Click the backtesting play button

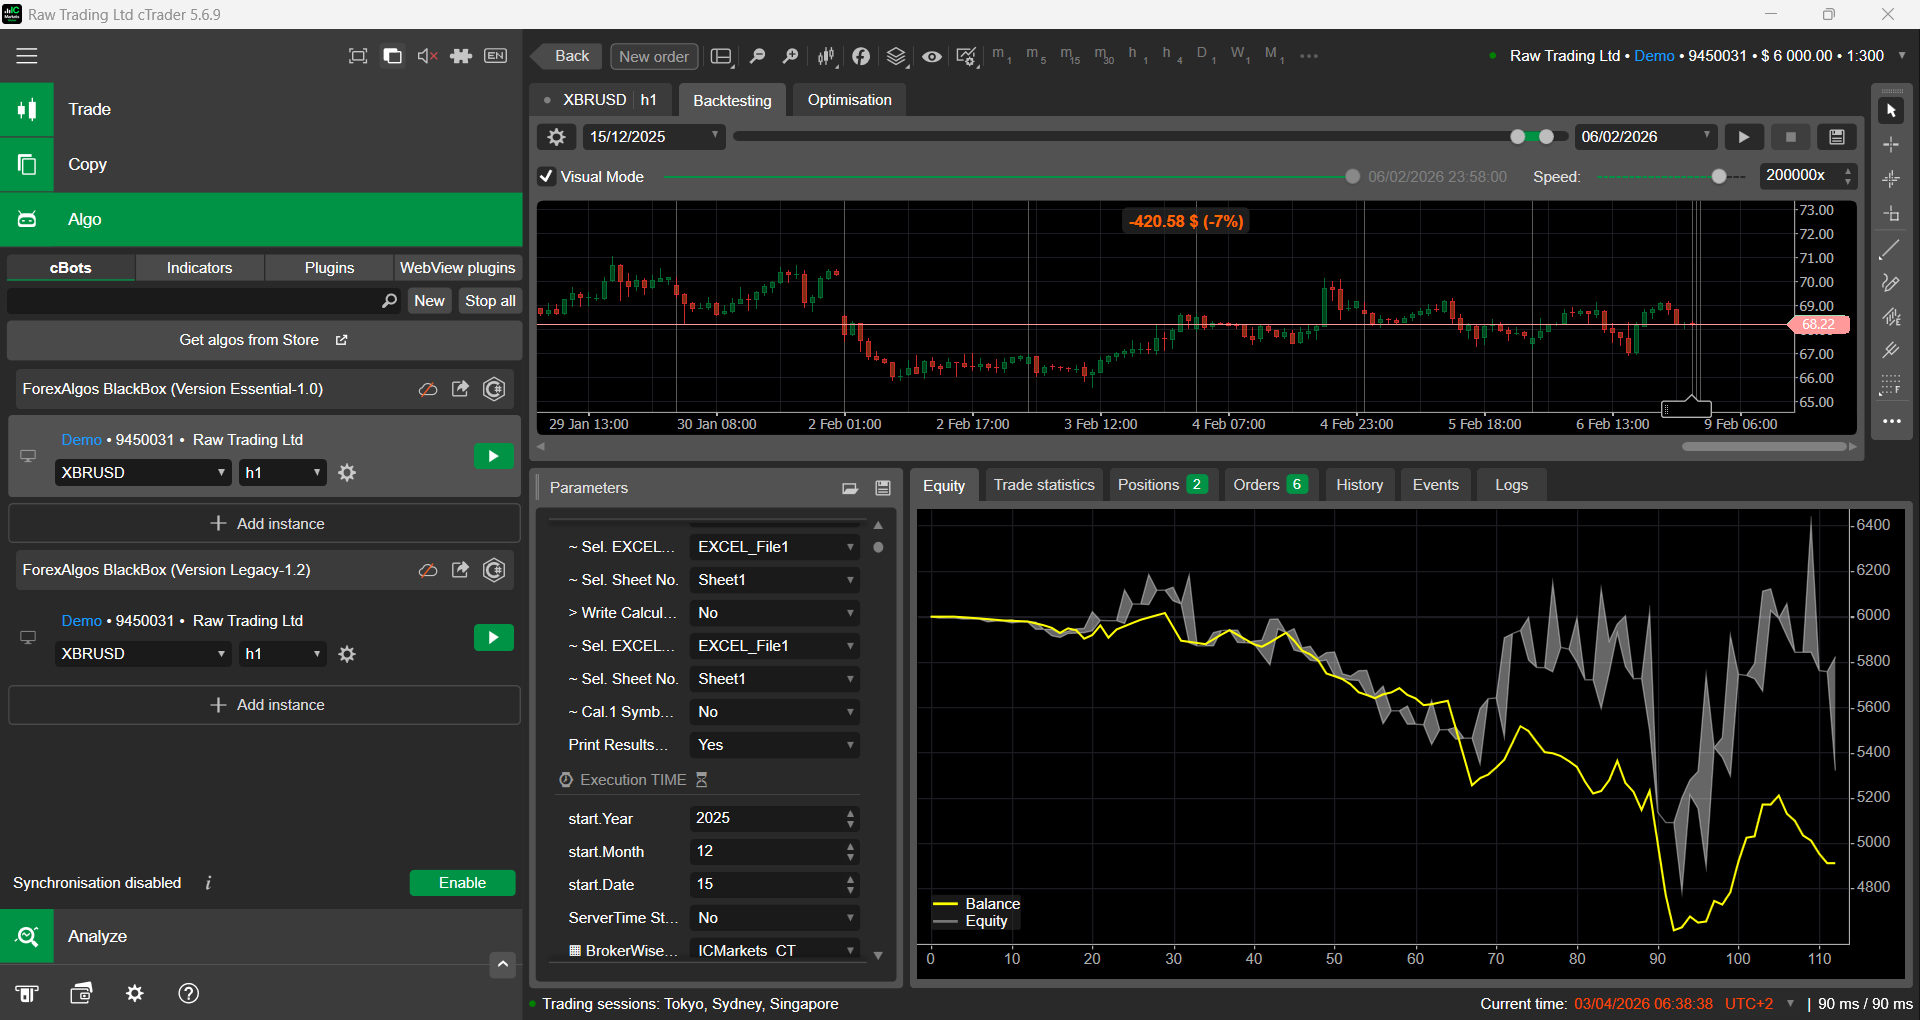1743,137
